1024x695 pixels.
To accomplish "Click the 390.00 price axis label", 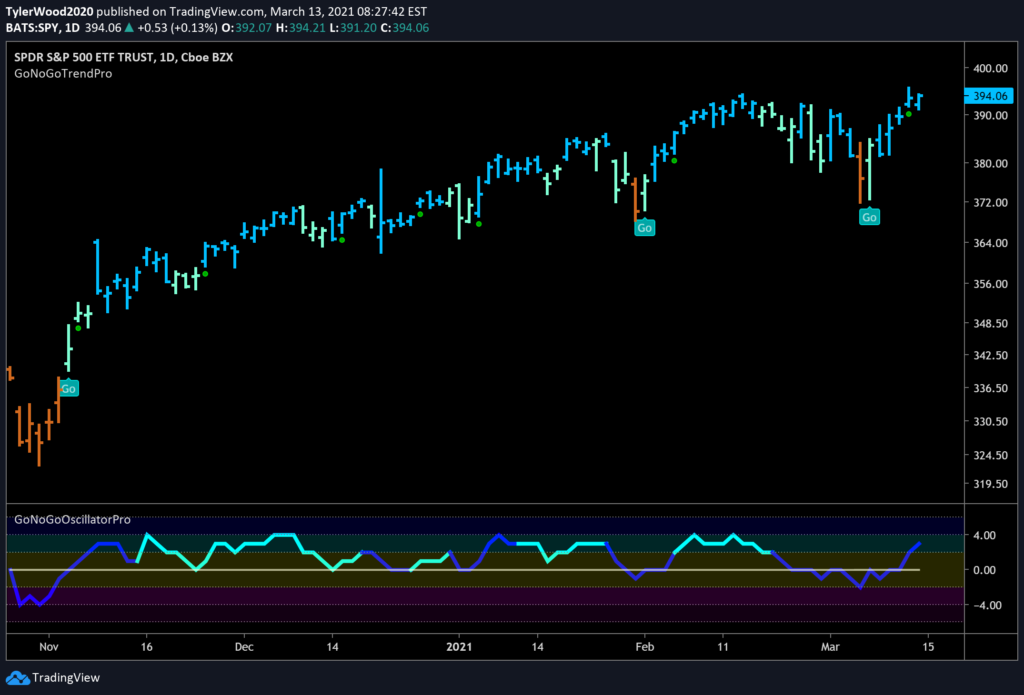I will click(989, 115).
